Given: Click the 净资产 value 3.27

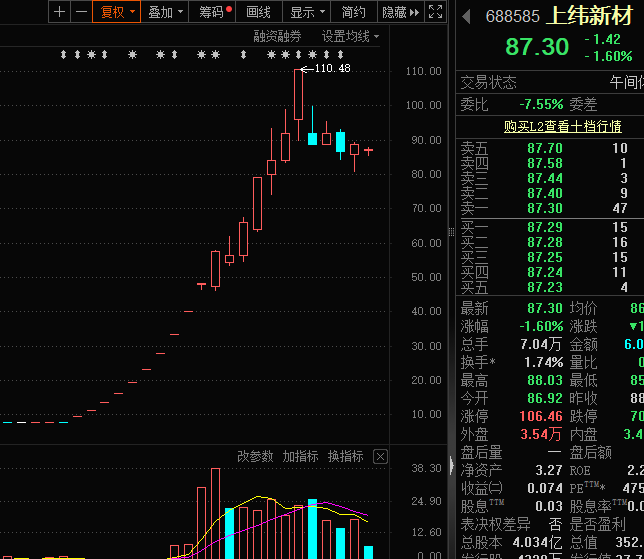Looking at the screenshot, I should coord(549,470).
